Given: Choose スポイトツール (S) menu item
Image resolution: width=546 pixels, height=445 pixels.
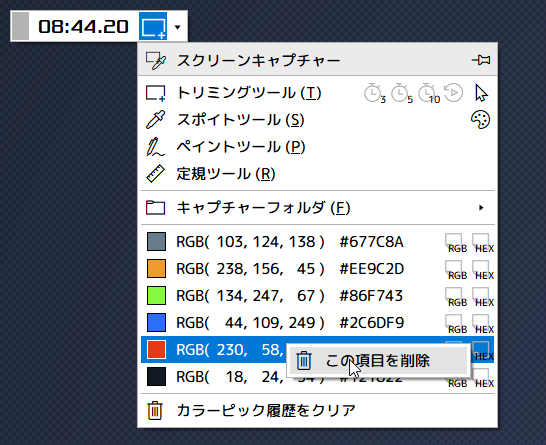Looking at the screenshot, I should pyautogui.click(x=318, y=120).
